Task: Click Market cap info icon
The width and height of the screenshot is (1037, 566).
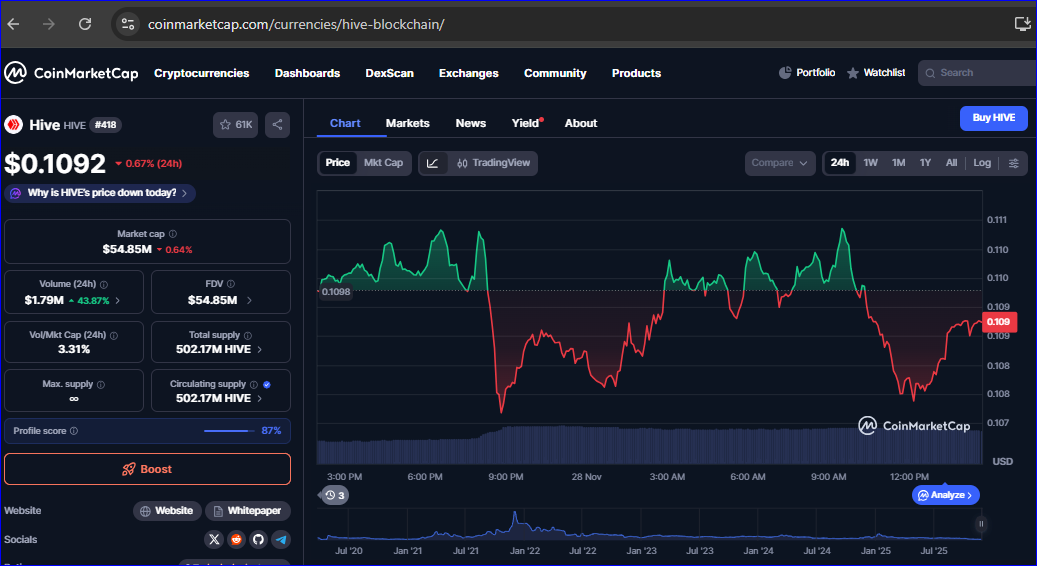Action: tap(173, 234)
